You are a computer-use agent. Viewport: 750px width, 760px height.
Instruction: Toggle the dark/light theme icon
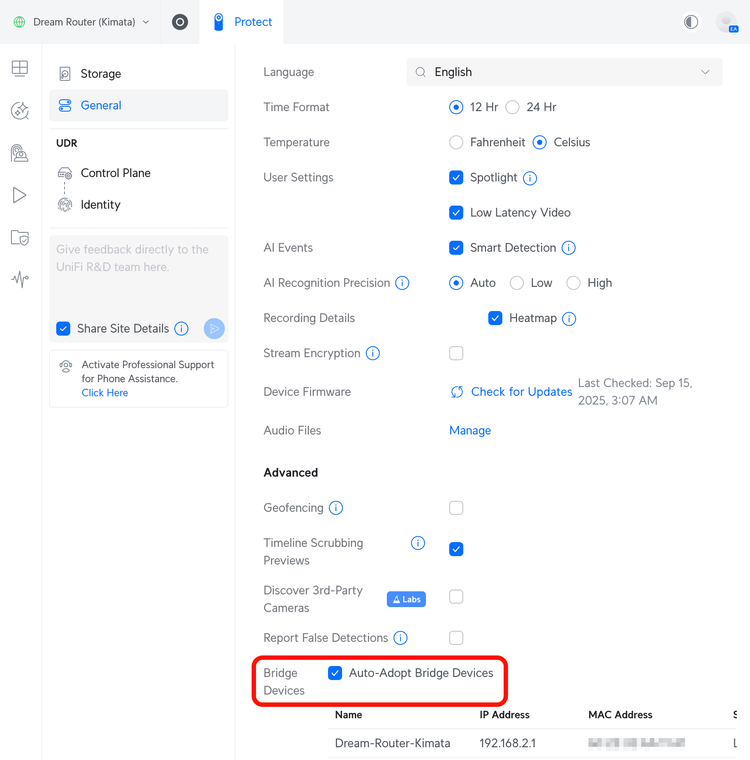coord(691,22)
